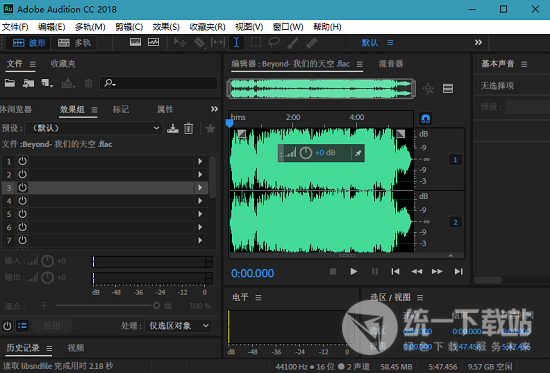
Task: Stop audio playback
Action: pyautogui.click(x=333, y=272)
